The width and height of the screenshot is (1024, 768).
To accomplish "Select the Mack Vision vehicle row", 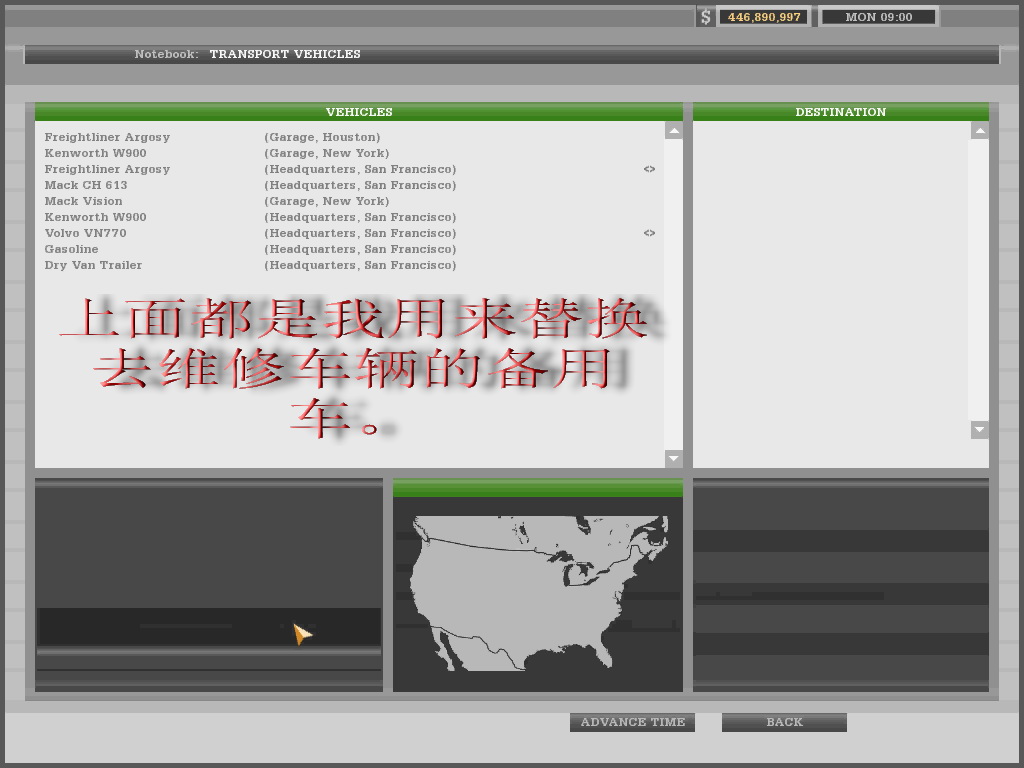I will tap(349, 201).
